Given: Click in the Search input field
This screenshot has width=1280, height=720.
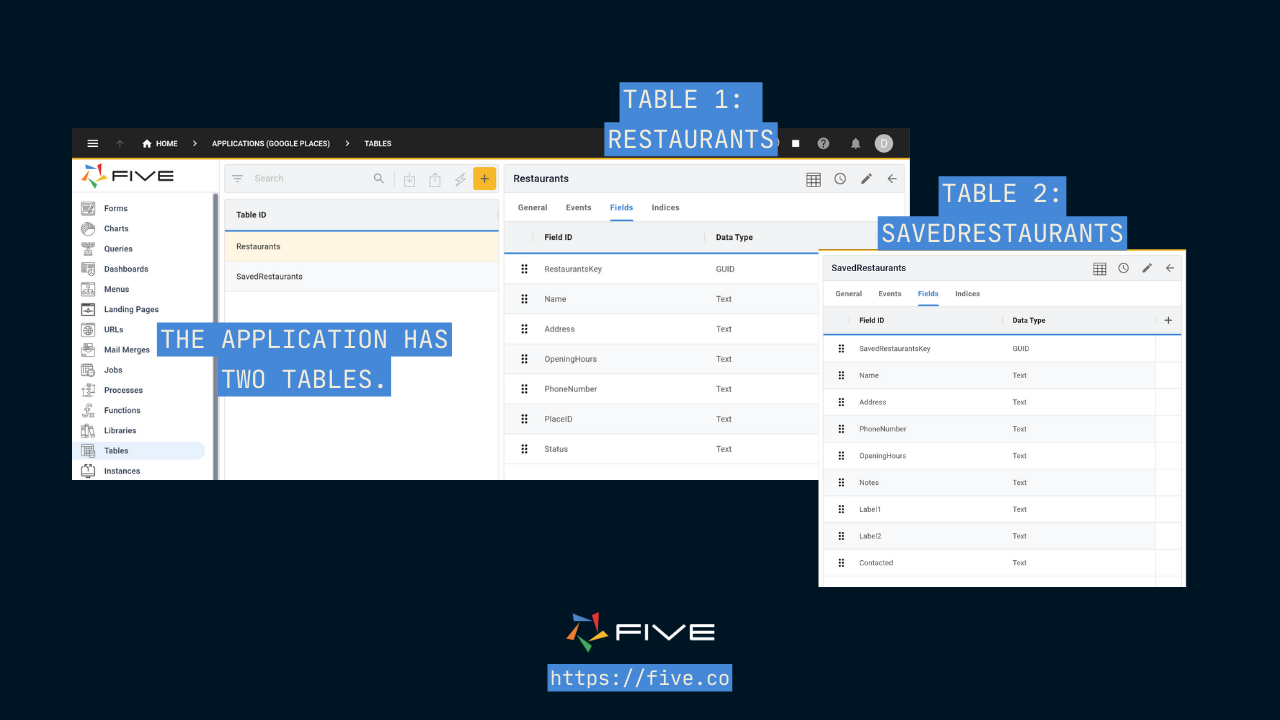Looking at the screenshot, I should [x=310, y=179].
